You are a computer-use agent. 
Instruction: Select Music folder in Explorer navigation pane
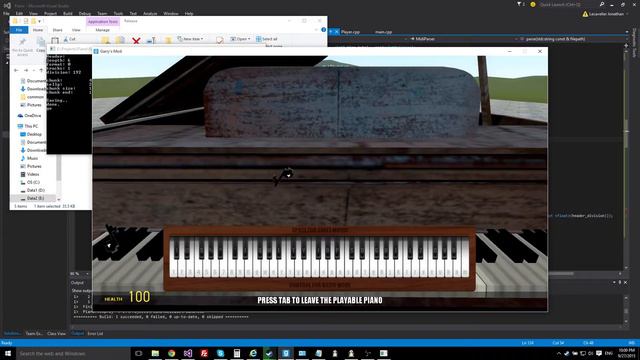click(29, 158)
